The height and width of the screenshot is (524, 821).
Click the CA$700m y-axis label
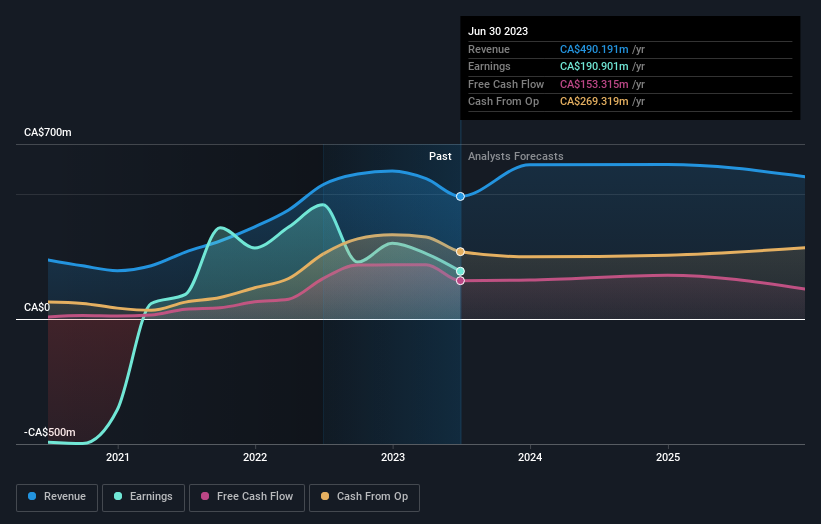(x=48, y=132)
